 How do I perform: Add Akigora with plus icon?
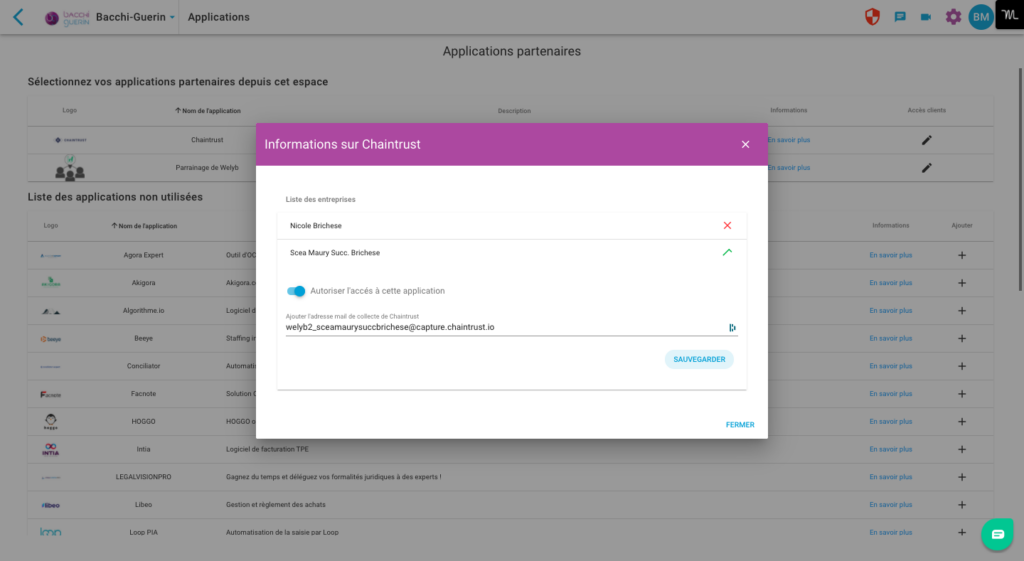[961, 283]
